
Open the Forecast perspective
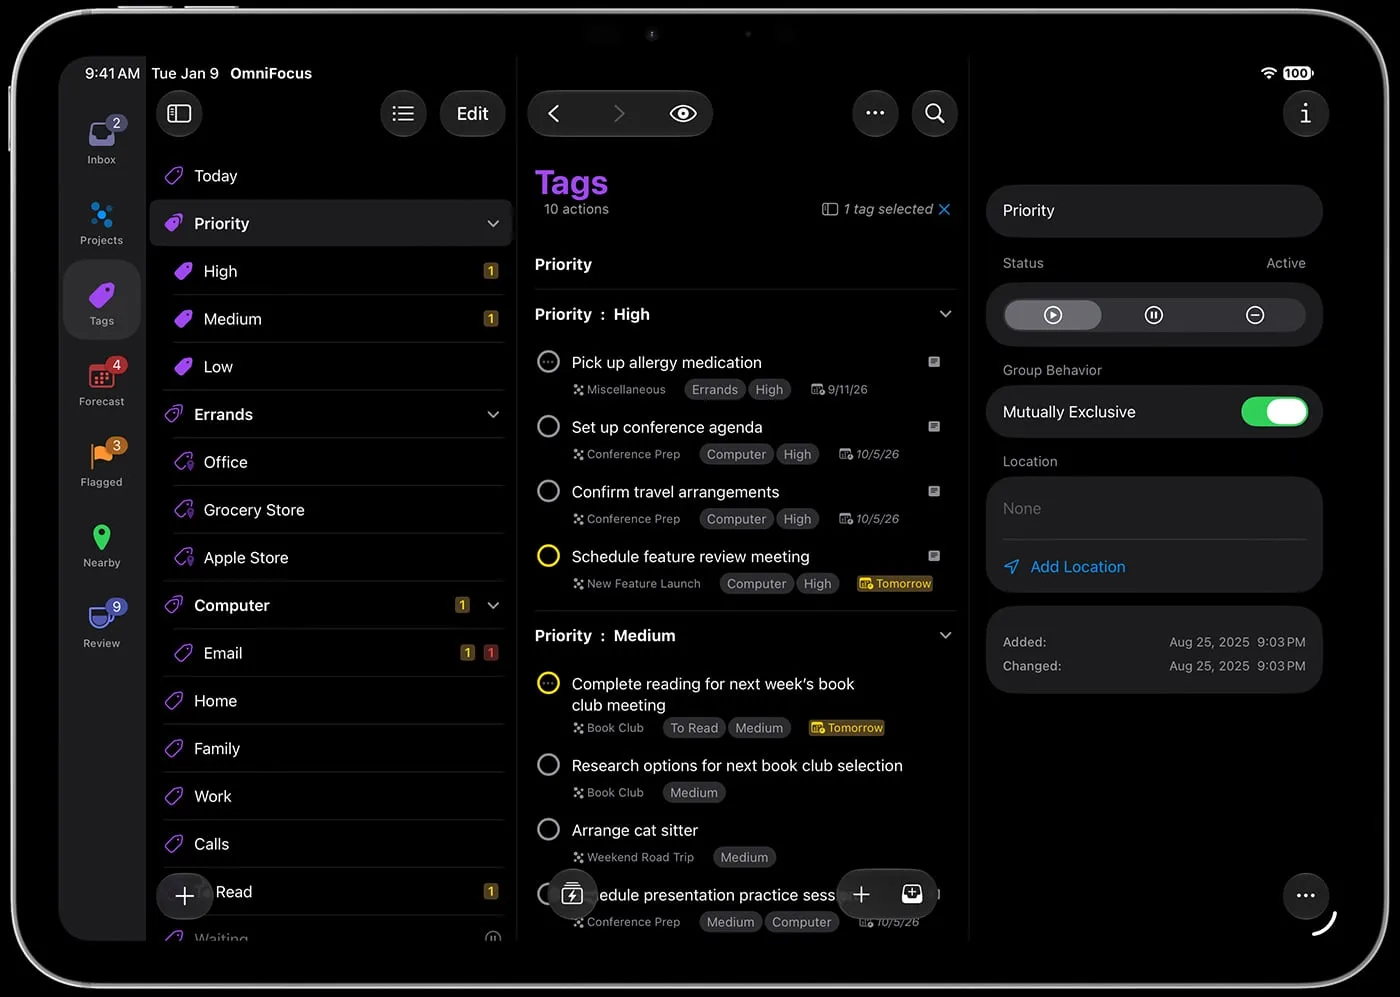tap(102, 383)
